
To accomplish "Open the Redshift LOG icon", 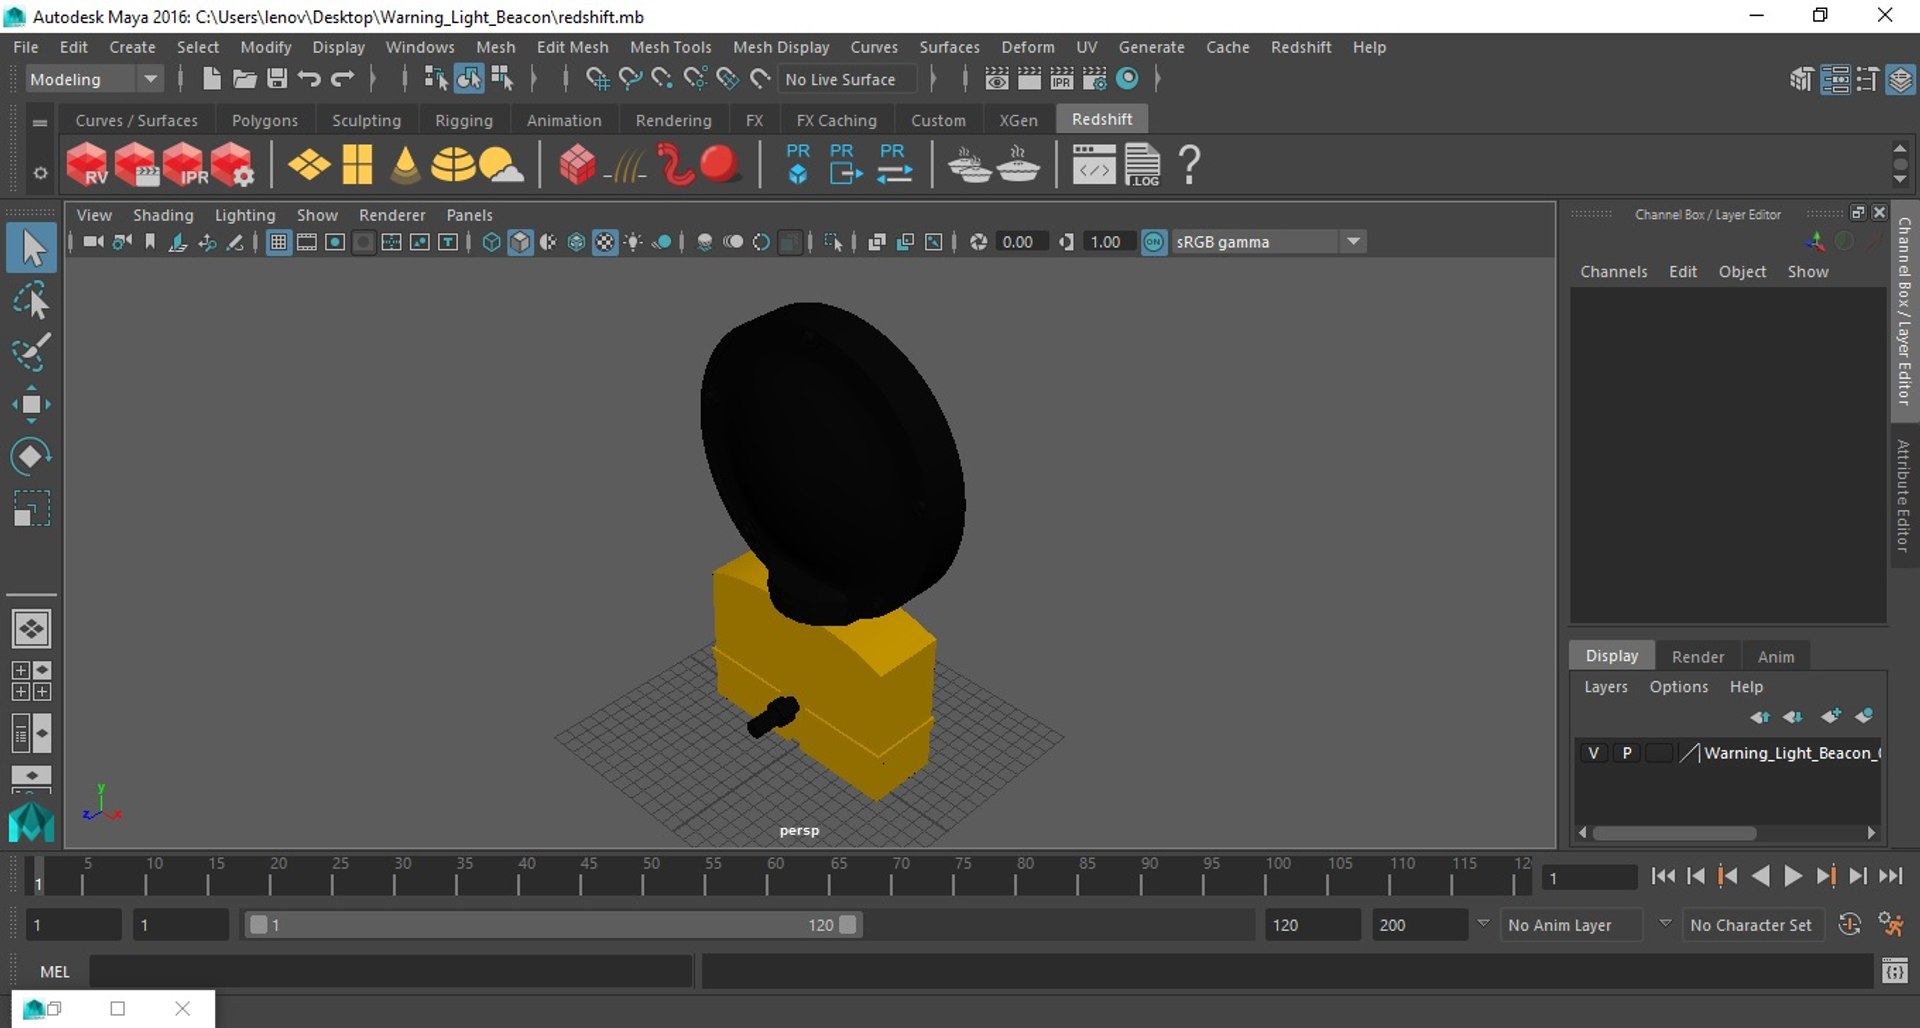I will (x=1142, y=165).
